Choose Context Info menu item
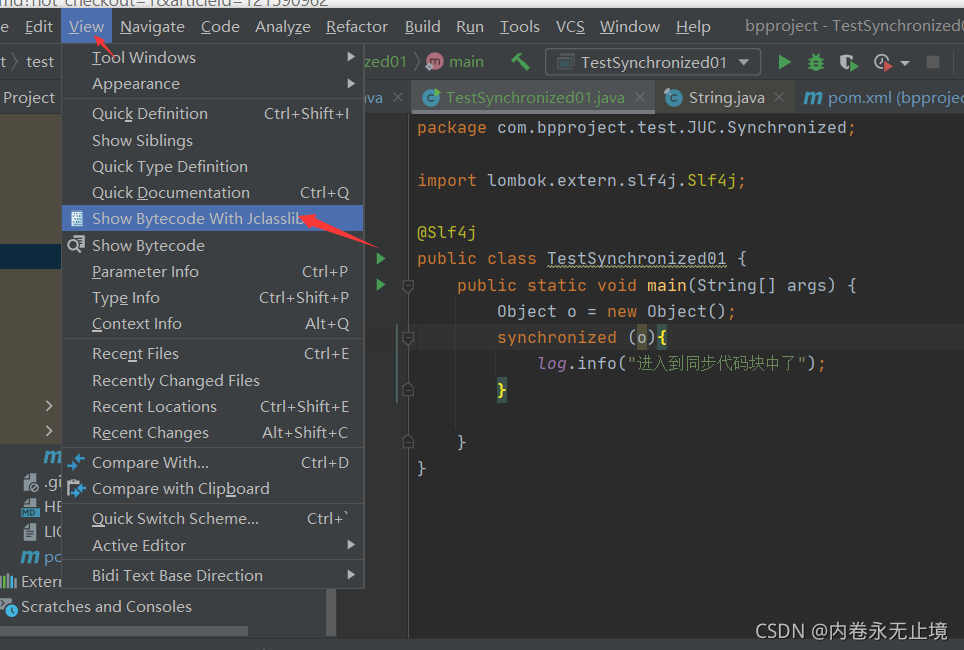The width and height of the screenshot is (964, 650). tap(213, 323)
